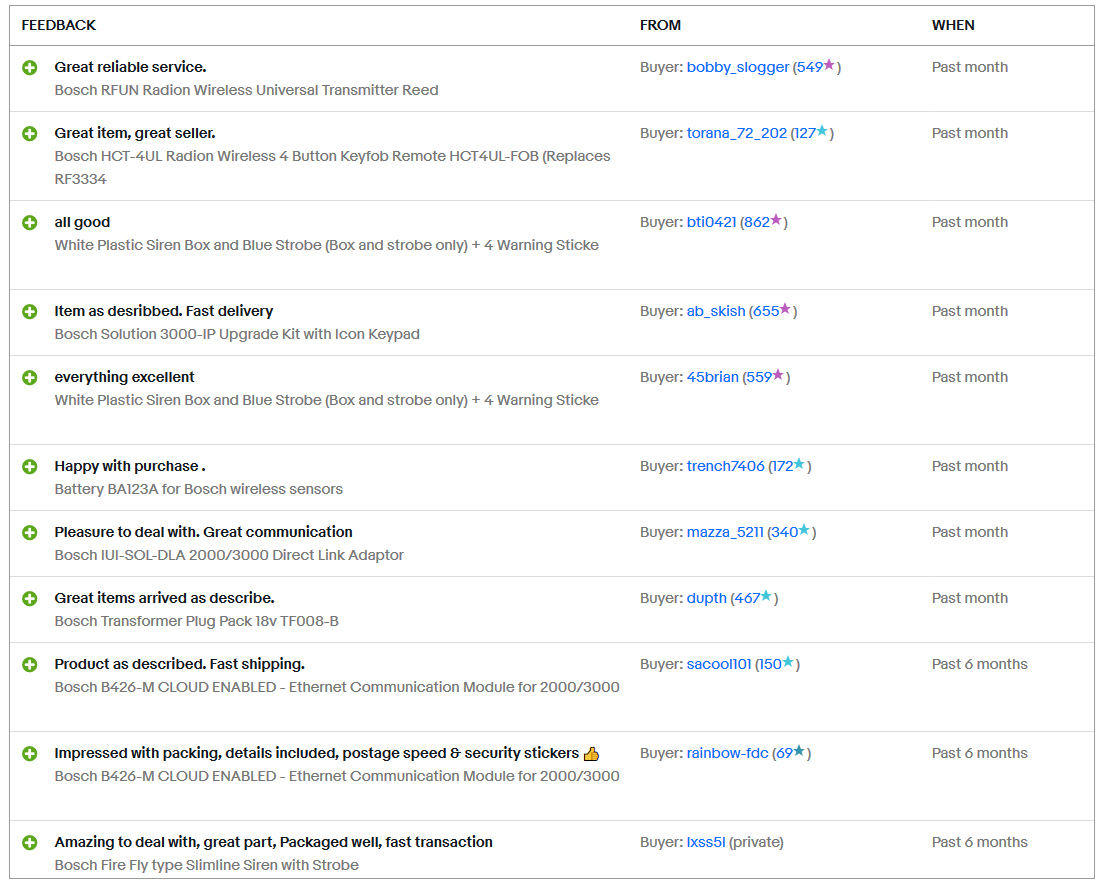Open buyer profile bobby_slogger
Image resolution: width=1105 pixels, height=881 pixels.
(x=737, y=68)
